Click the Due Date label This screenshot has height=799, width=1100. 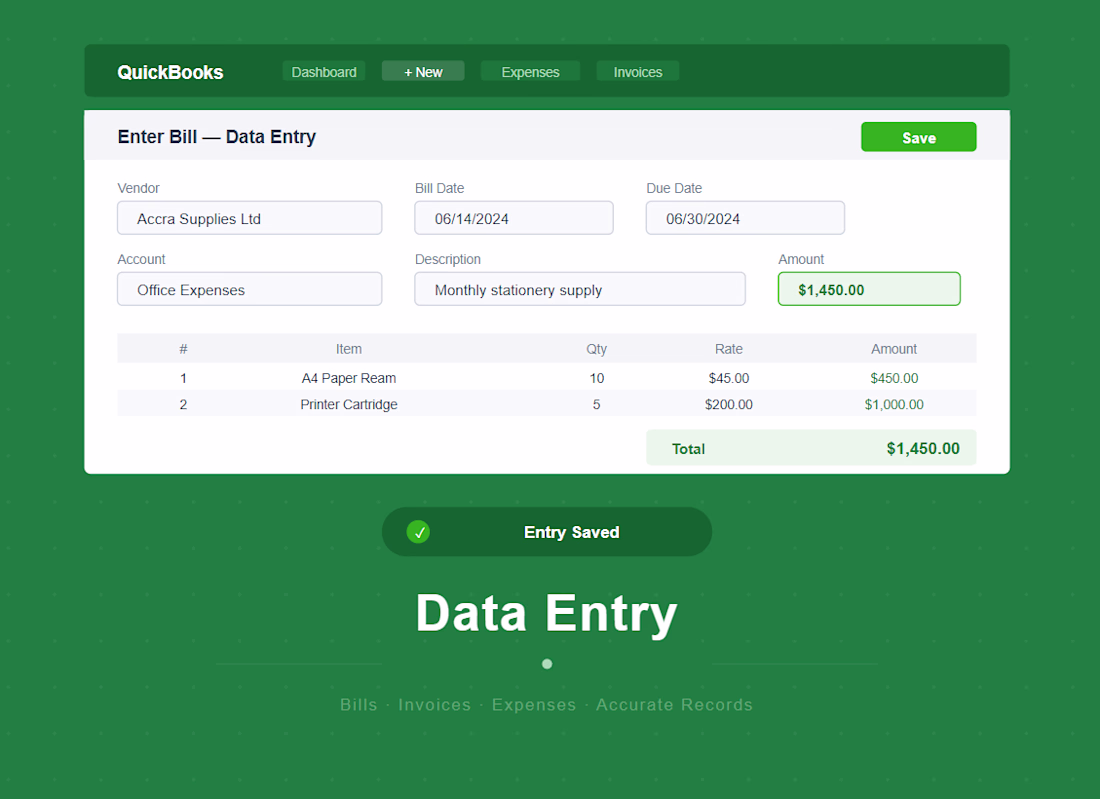click(x=673, y=188)
